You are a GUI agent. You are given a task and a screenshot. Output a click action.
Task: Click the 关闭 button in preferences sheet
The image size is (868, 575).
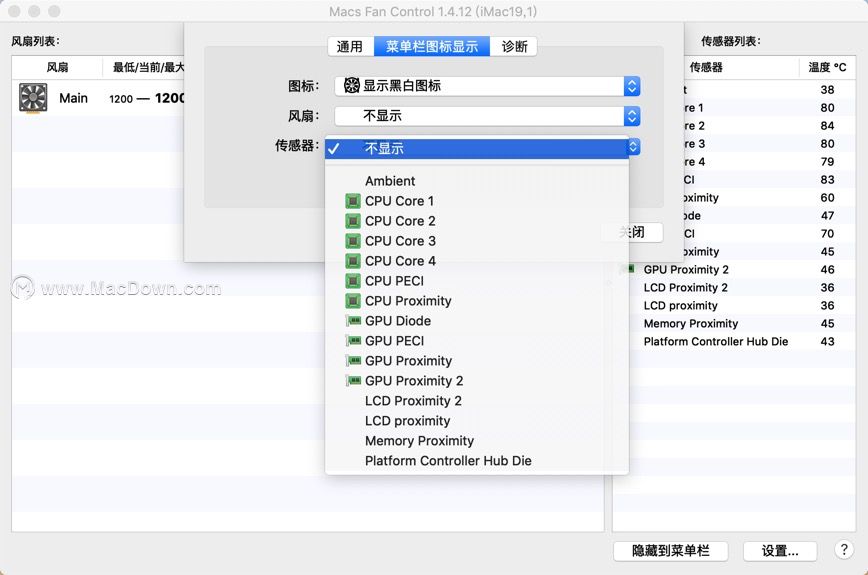[x=632, y=232]
